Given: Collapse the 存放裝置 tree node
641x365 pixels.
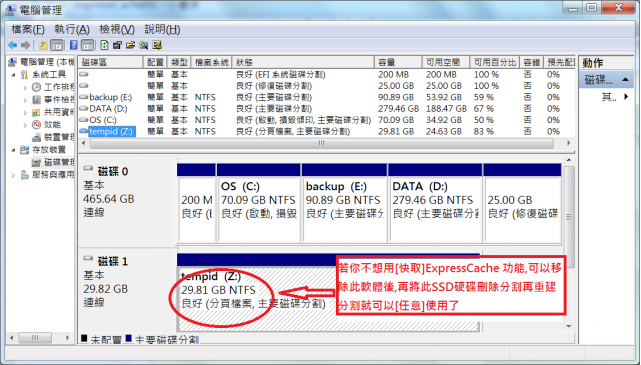Looking at the screenshot, I should pos(13,150).
